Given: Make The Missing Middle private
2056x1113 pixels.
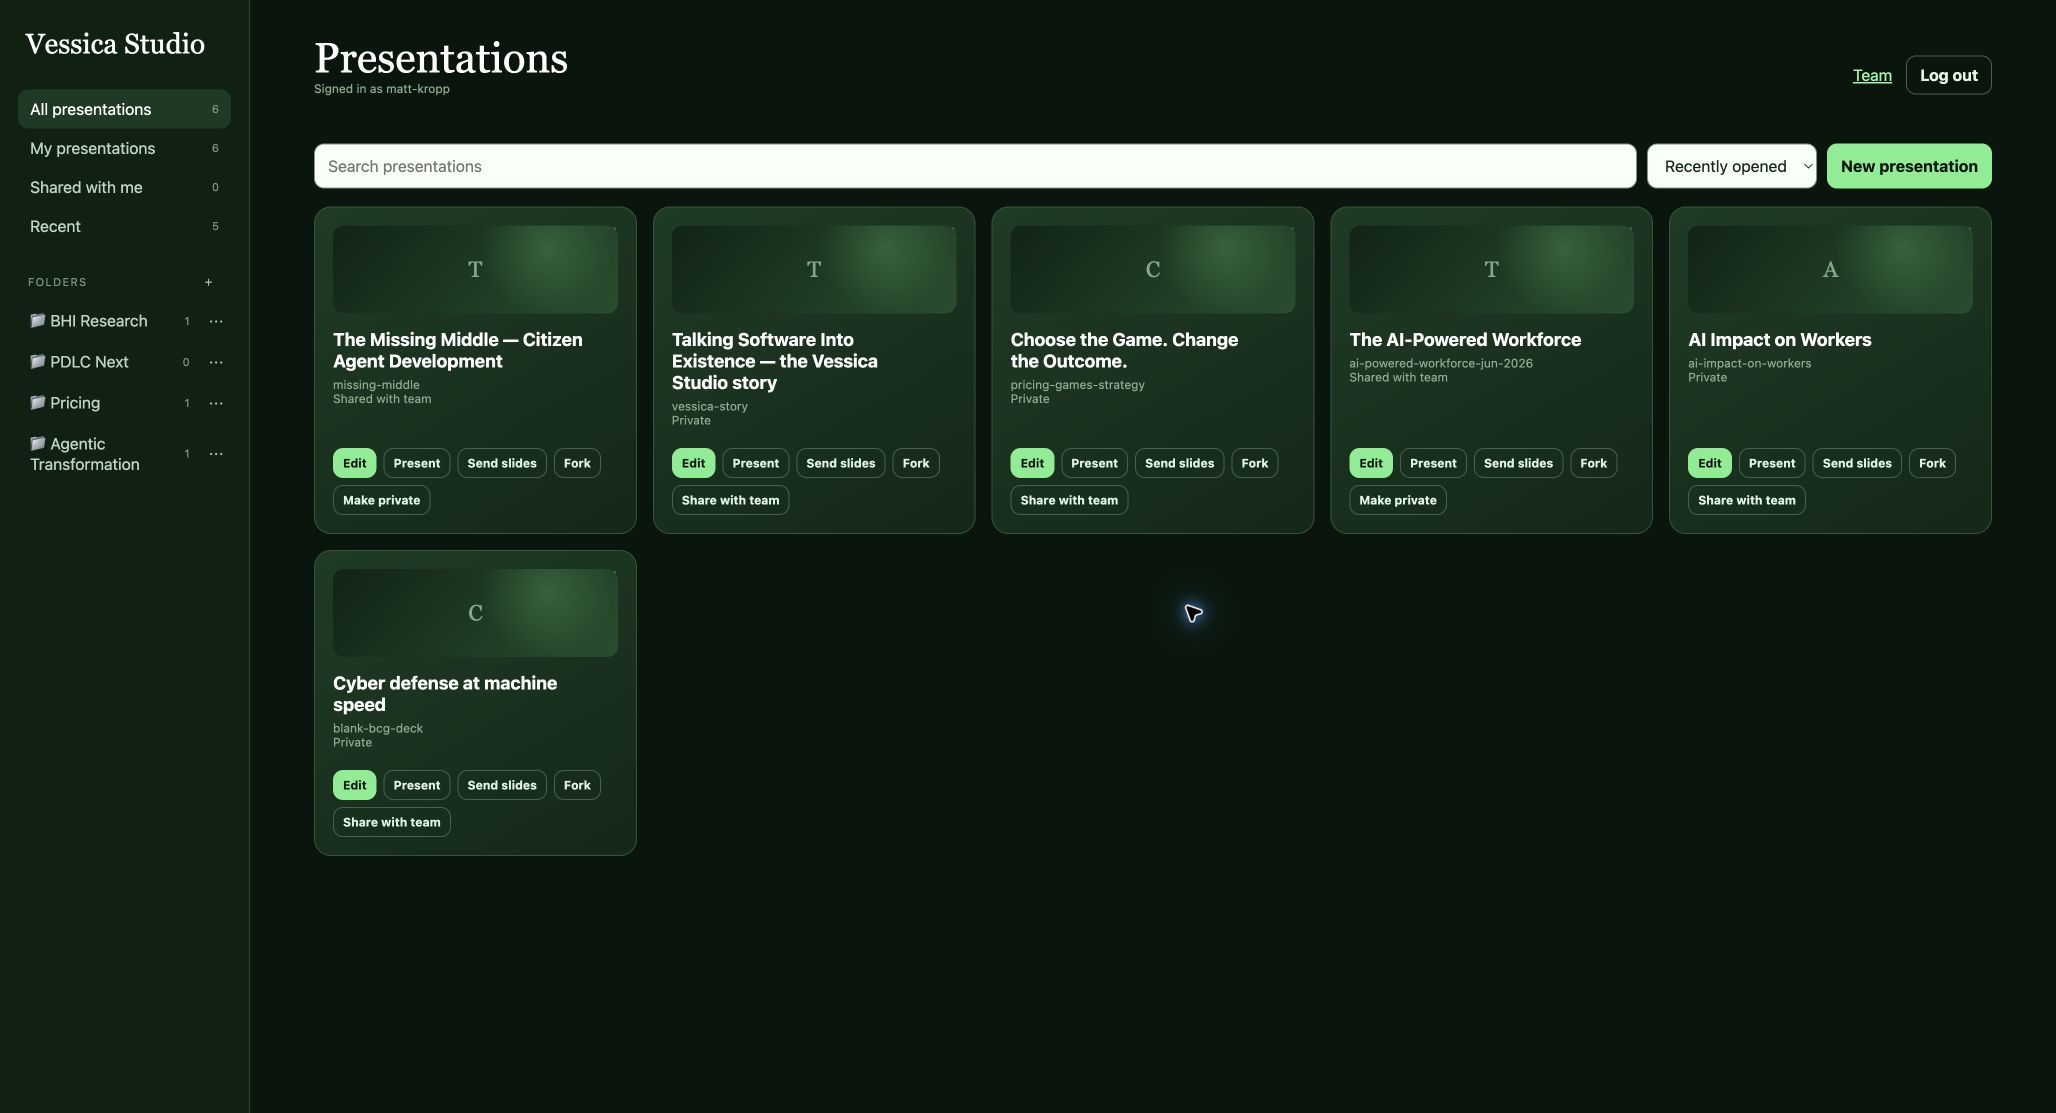Looking at the screenshot, I should coord(382,500).
